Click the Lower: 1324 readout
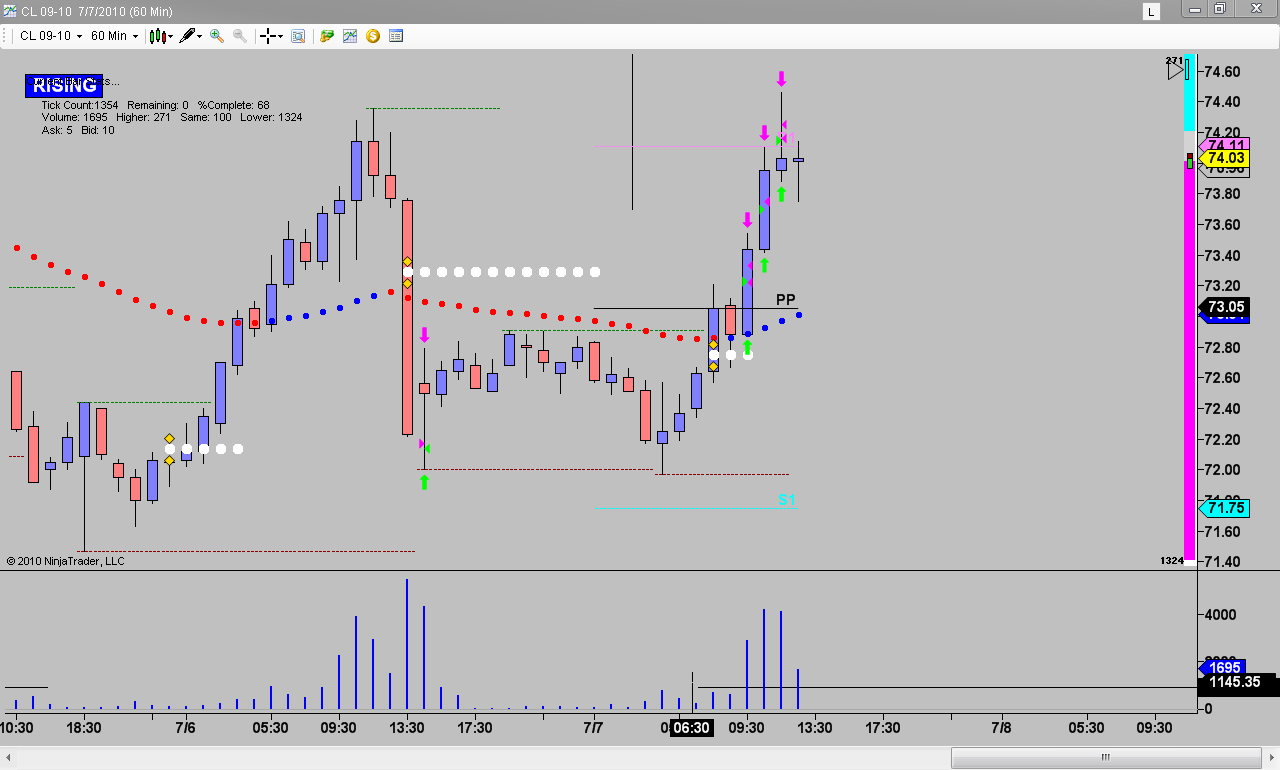This screenshot has width=1280, height=770. click(x=272, y=117)
